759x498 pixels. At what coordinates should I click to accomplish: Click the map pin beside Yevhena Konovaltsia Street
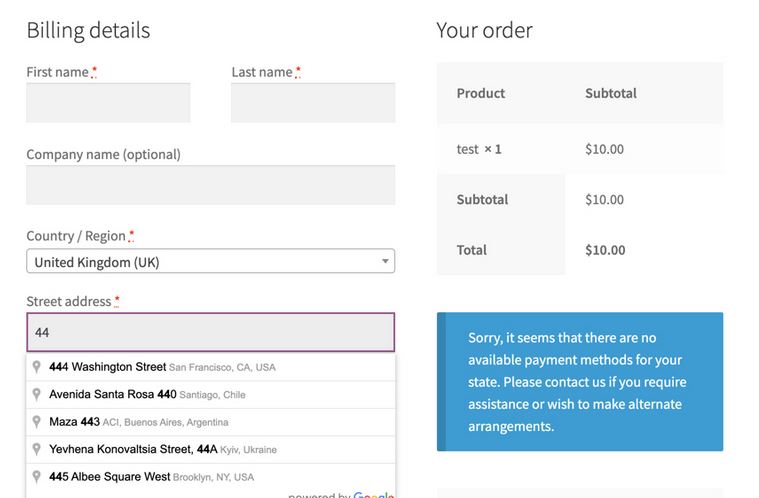point(36,449)
